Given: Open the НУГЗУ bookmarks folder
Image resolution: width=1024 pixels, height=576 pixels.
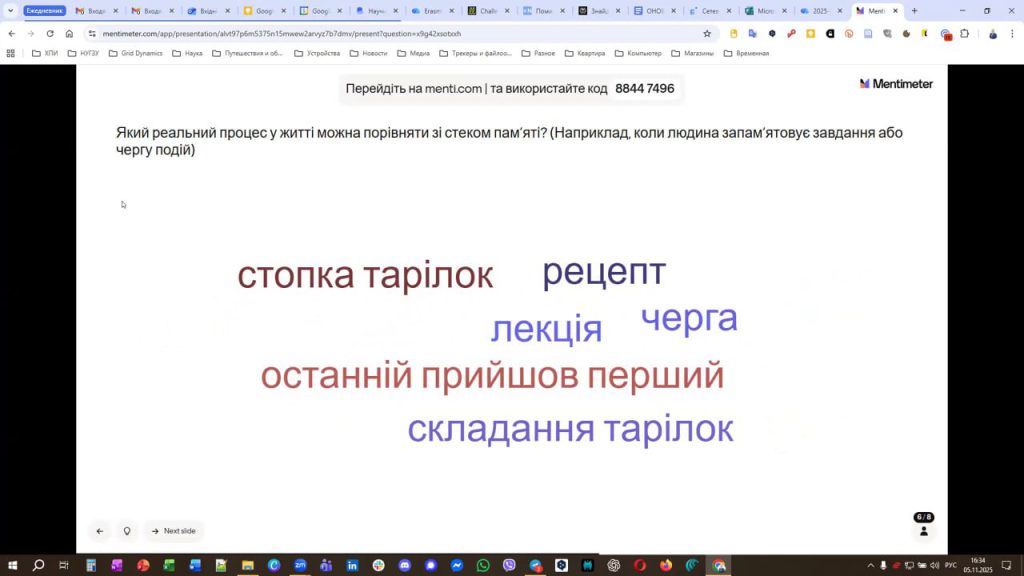Looking at the screenshot, I should coord(84,54).
